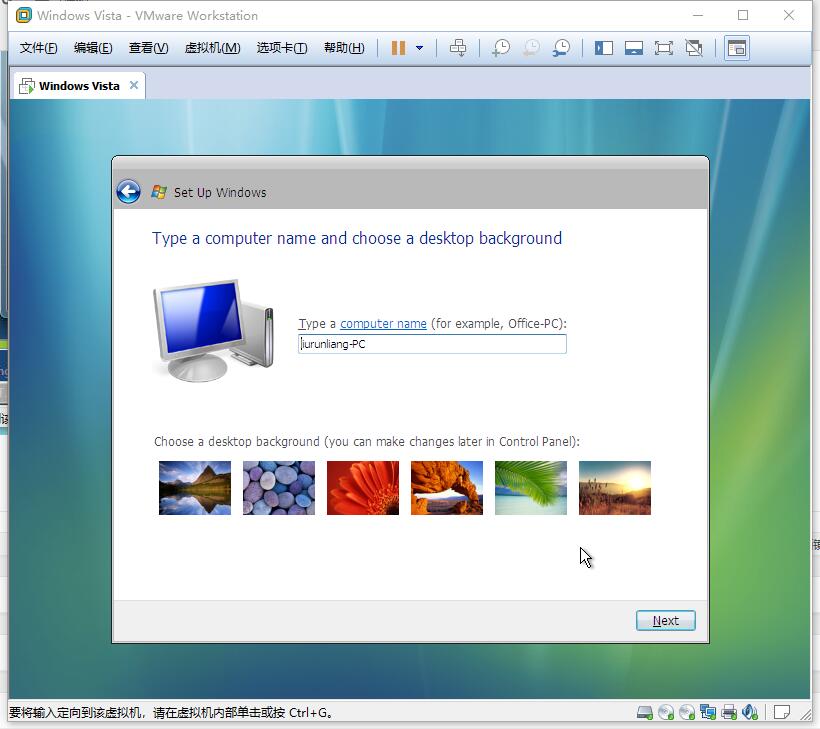Select the Windows Vista VM tab
This screenshot has height=729, width=820.
[x=78, y=86]
